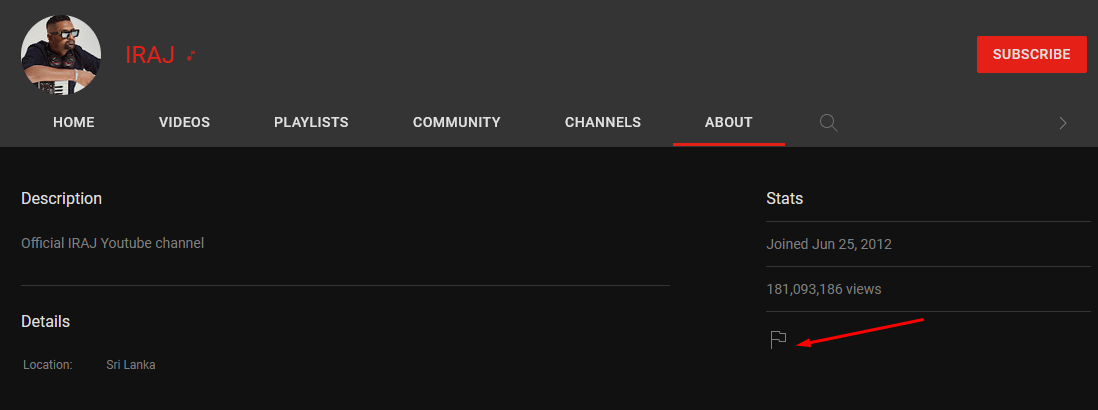Click the 'Sri Lanka' location value

coord(131,365)
